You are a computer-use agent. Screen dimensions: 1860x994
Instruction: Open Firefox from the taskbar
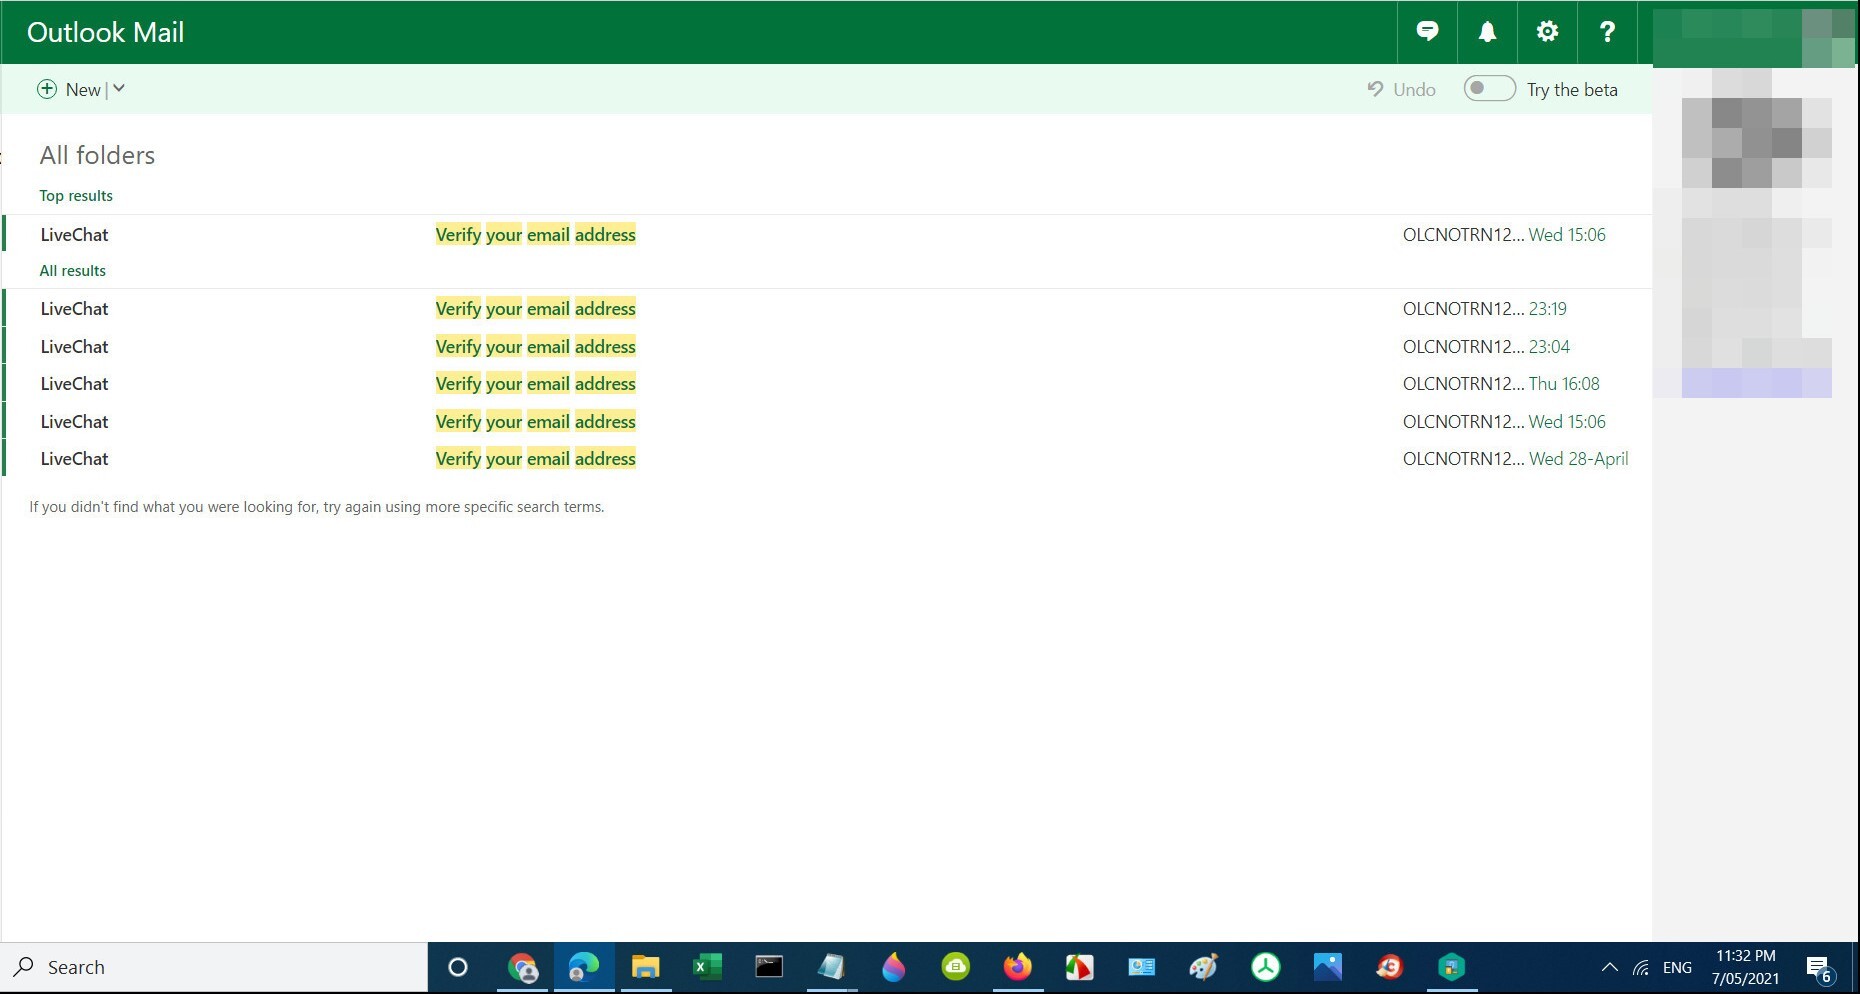(1017, 967)
